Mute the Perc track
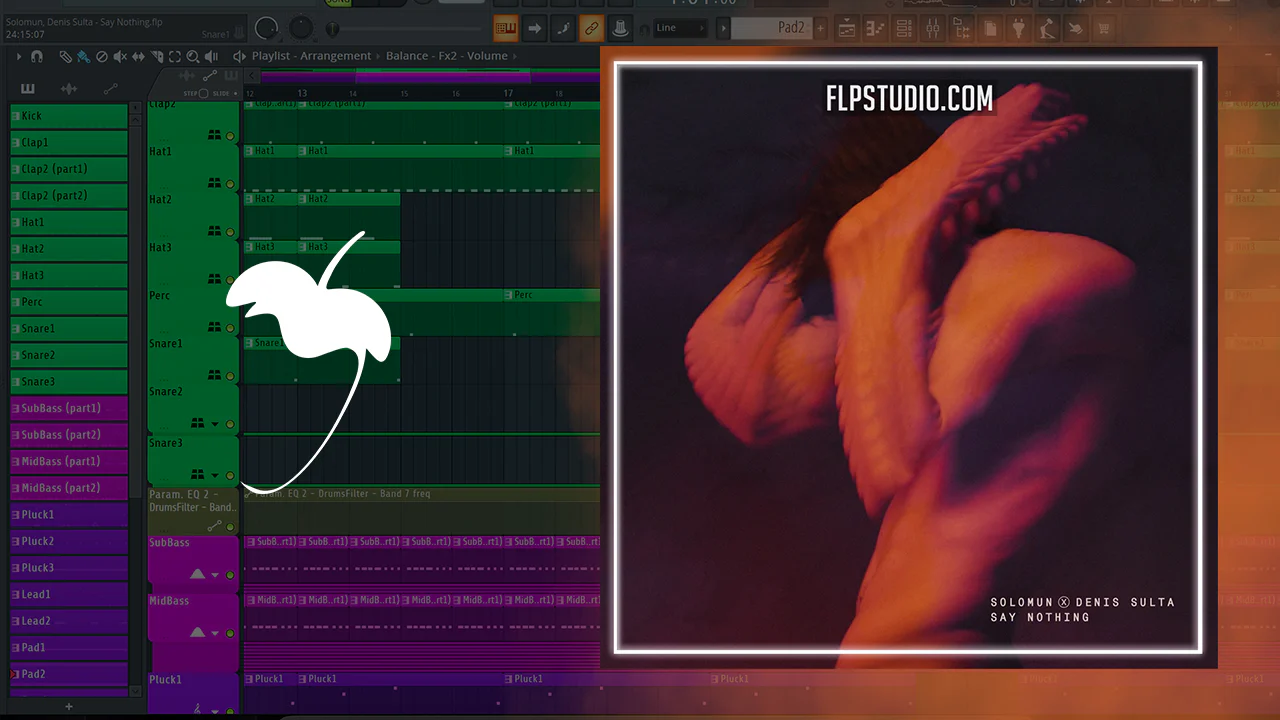Image resolution: width=1280 pixels, height=720 pixels. coord(230,328)
